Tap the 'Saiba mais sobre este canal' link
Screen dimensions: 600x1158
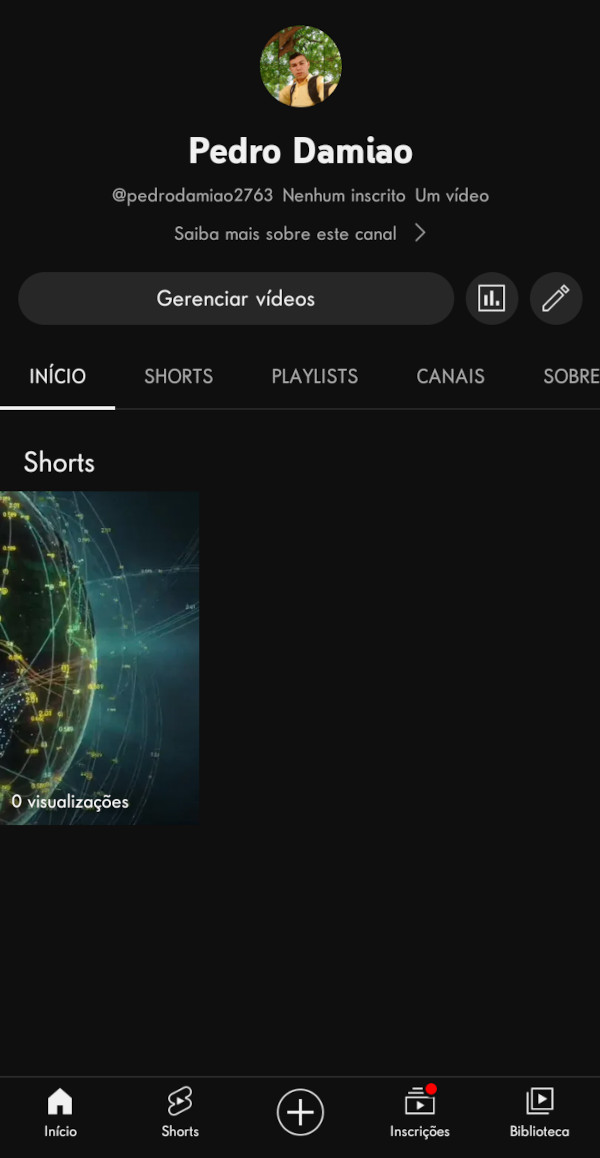pyautogui.click(x=285, y=233)
